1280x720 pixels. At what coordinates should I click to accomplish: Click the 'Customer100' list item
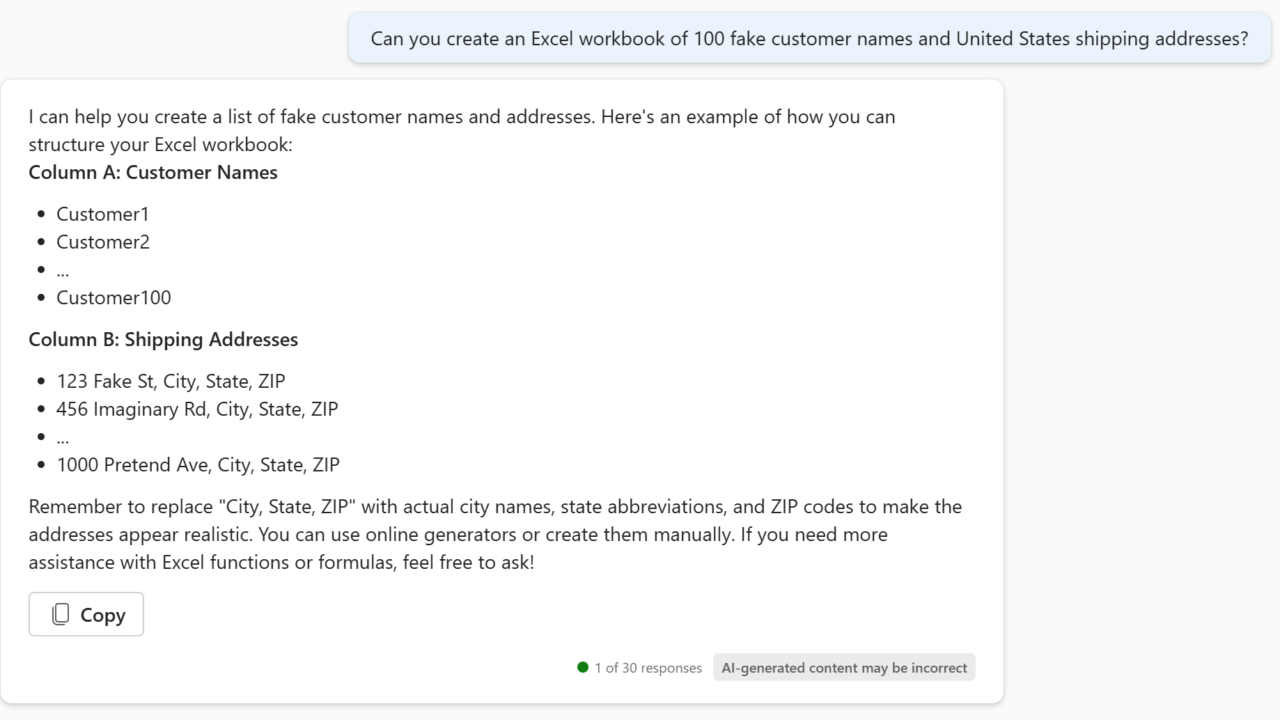pyautogui.click(x=114, y=298)
